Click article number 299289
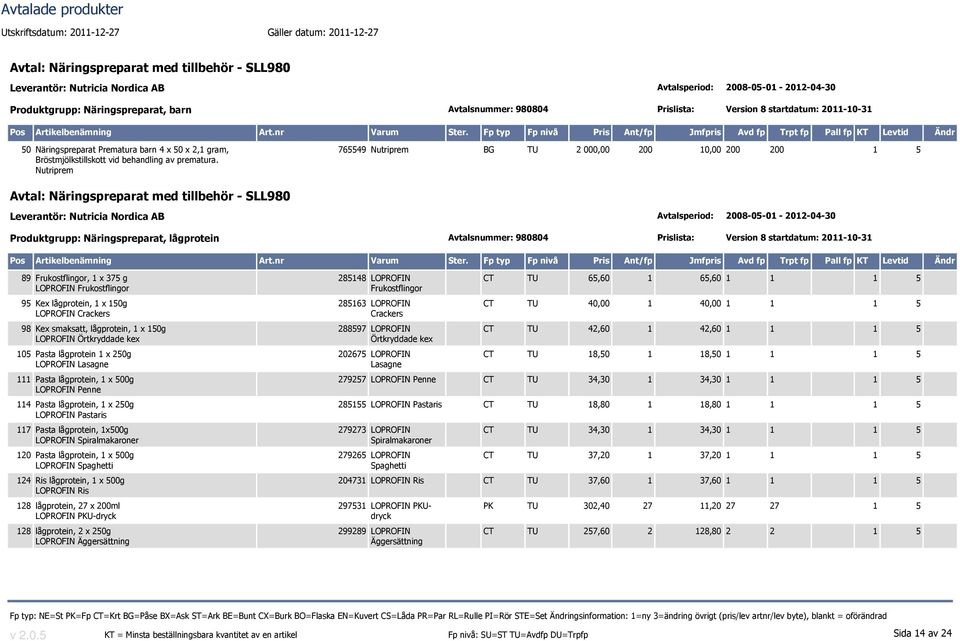 tap(352, 531)
